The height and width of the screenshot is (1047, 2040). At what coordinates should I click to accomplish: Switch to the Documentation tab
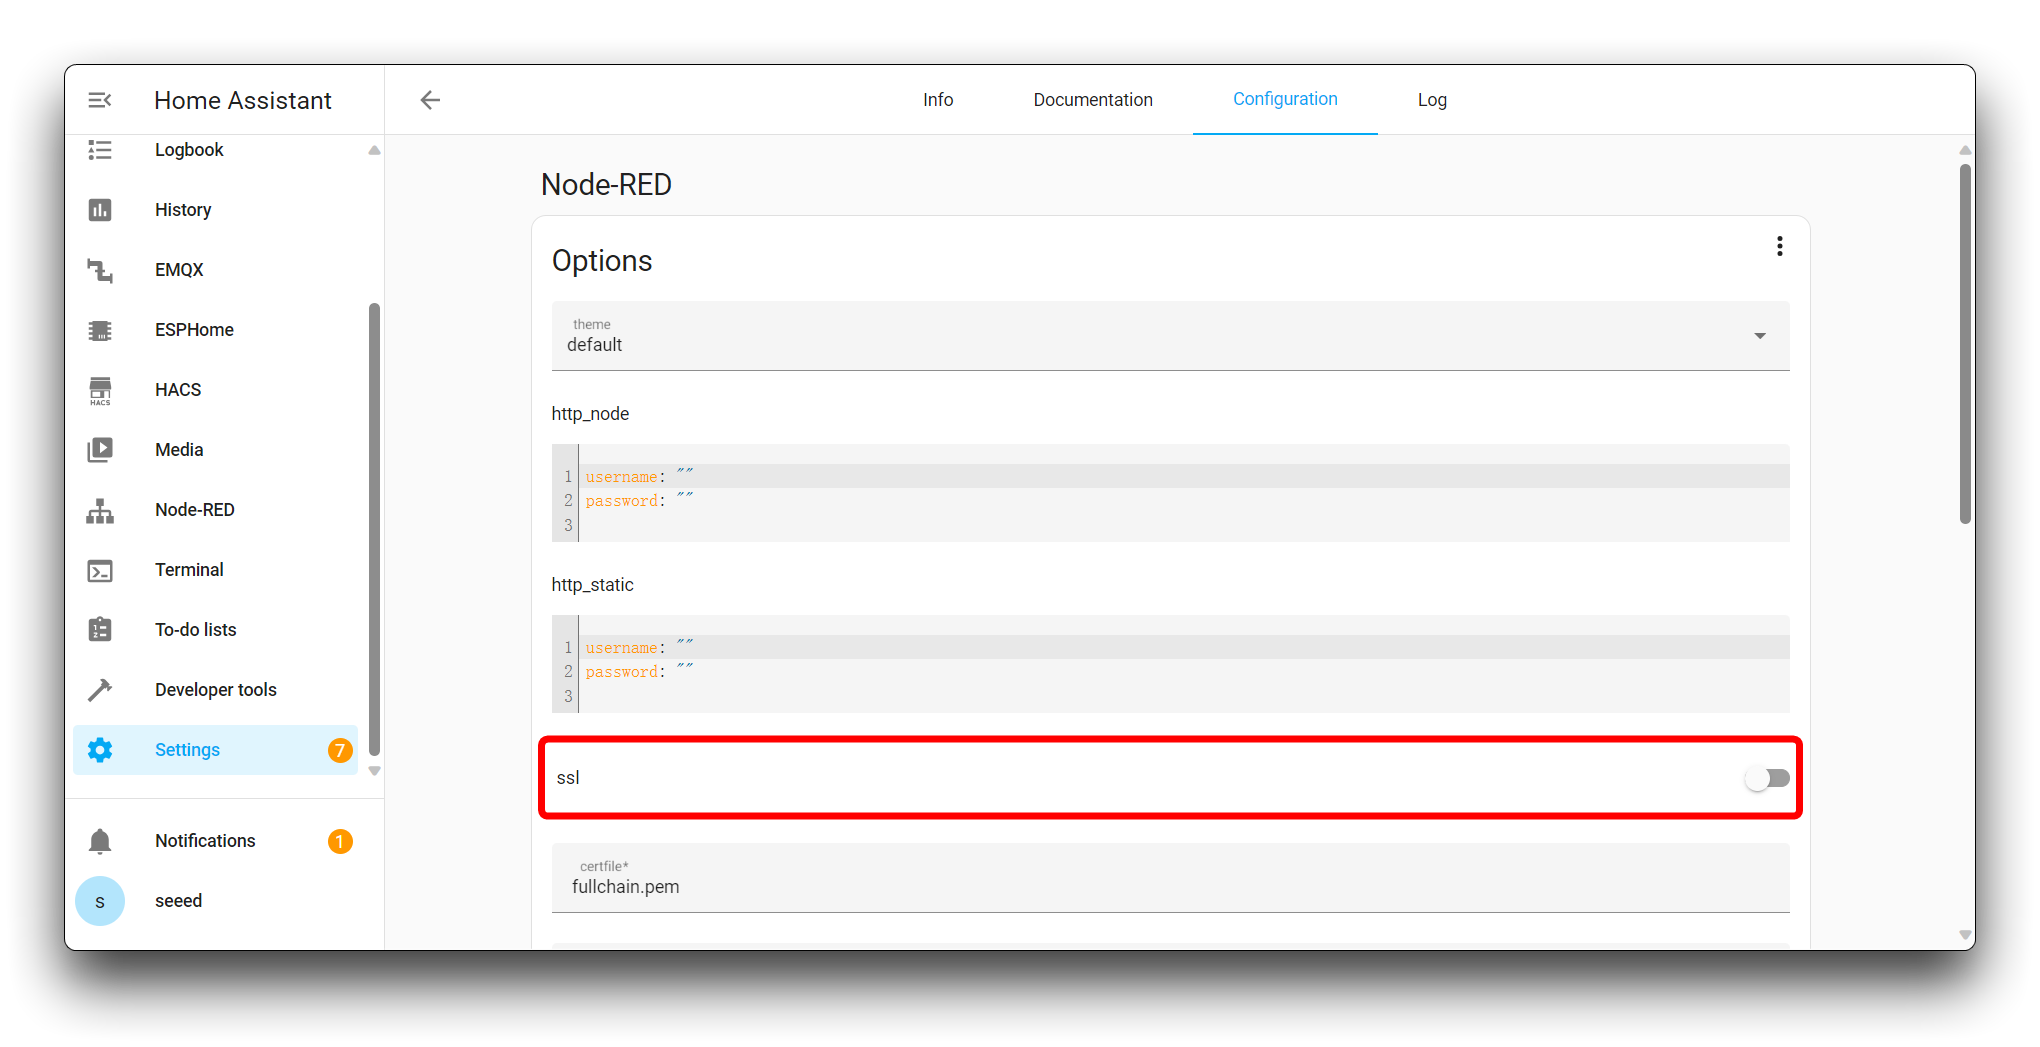tap(1093, 100)
